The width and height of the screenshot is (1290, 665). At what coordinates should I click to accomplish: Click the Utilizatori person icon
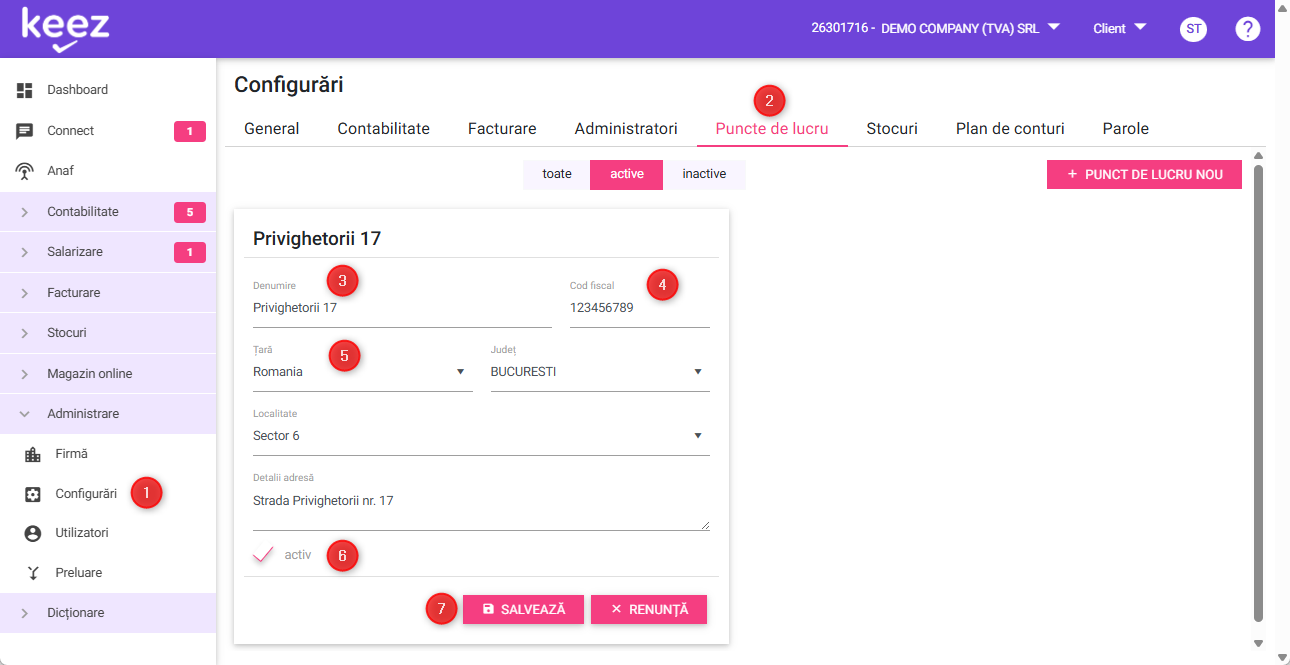(33, 533)
